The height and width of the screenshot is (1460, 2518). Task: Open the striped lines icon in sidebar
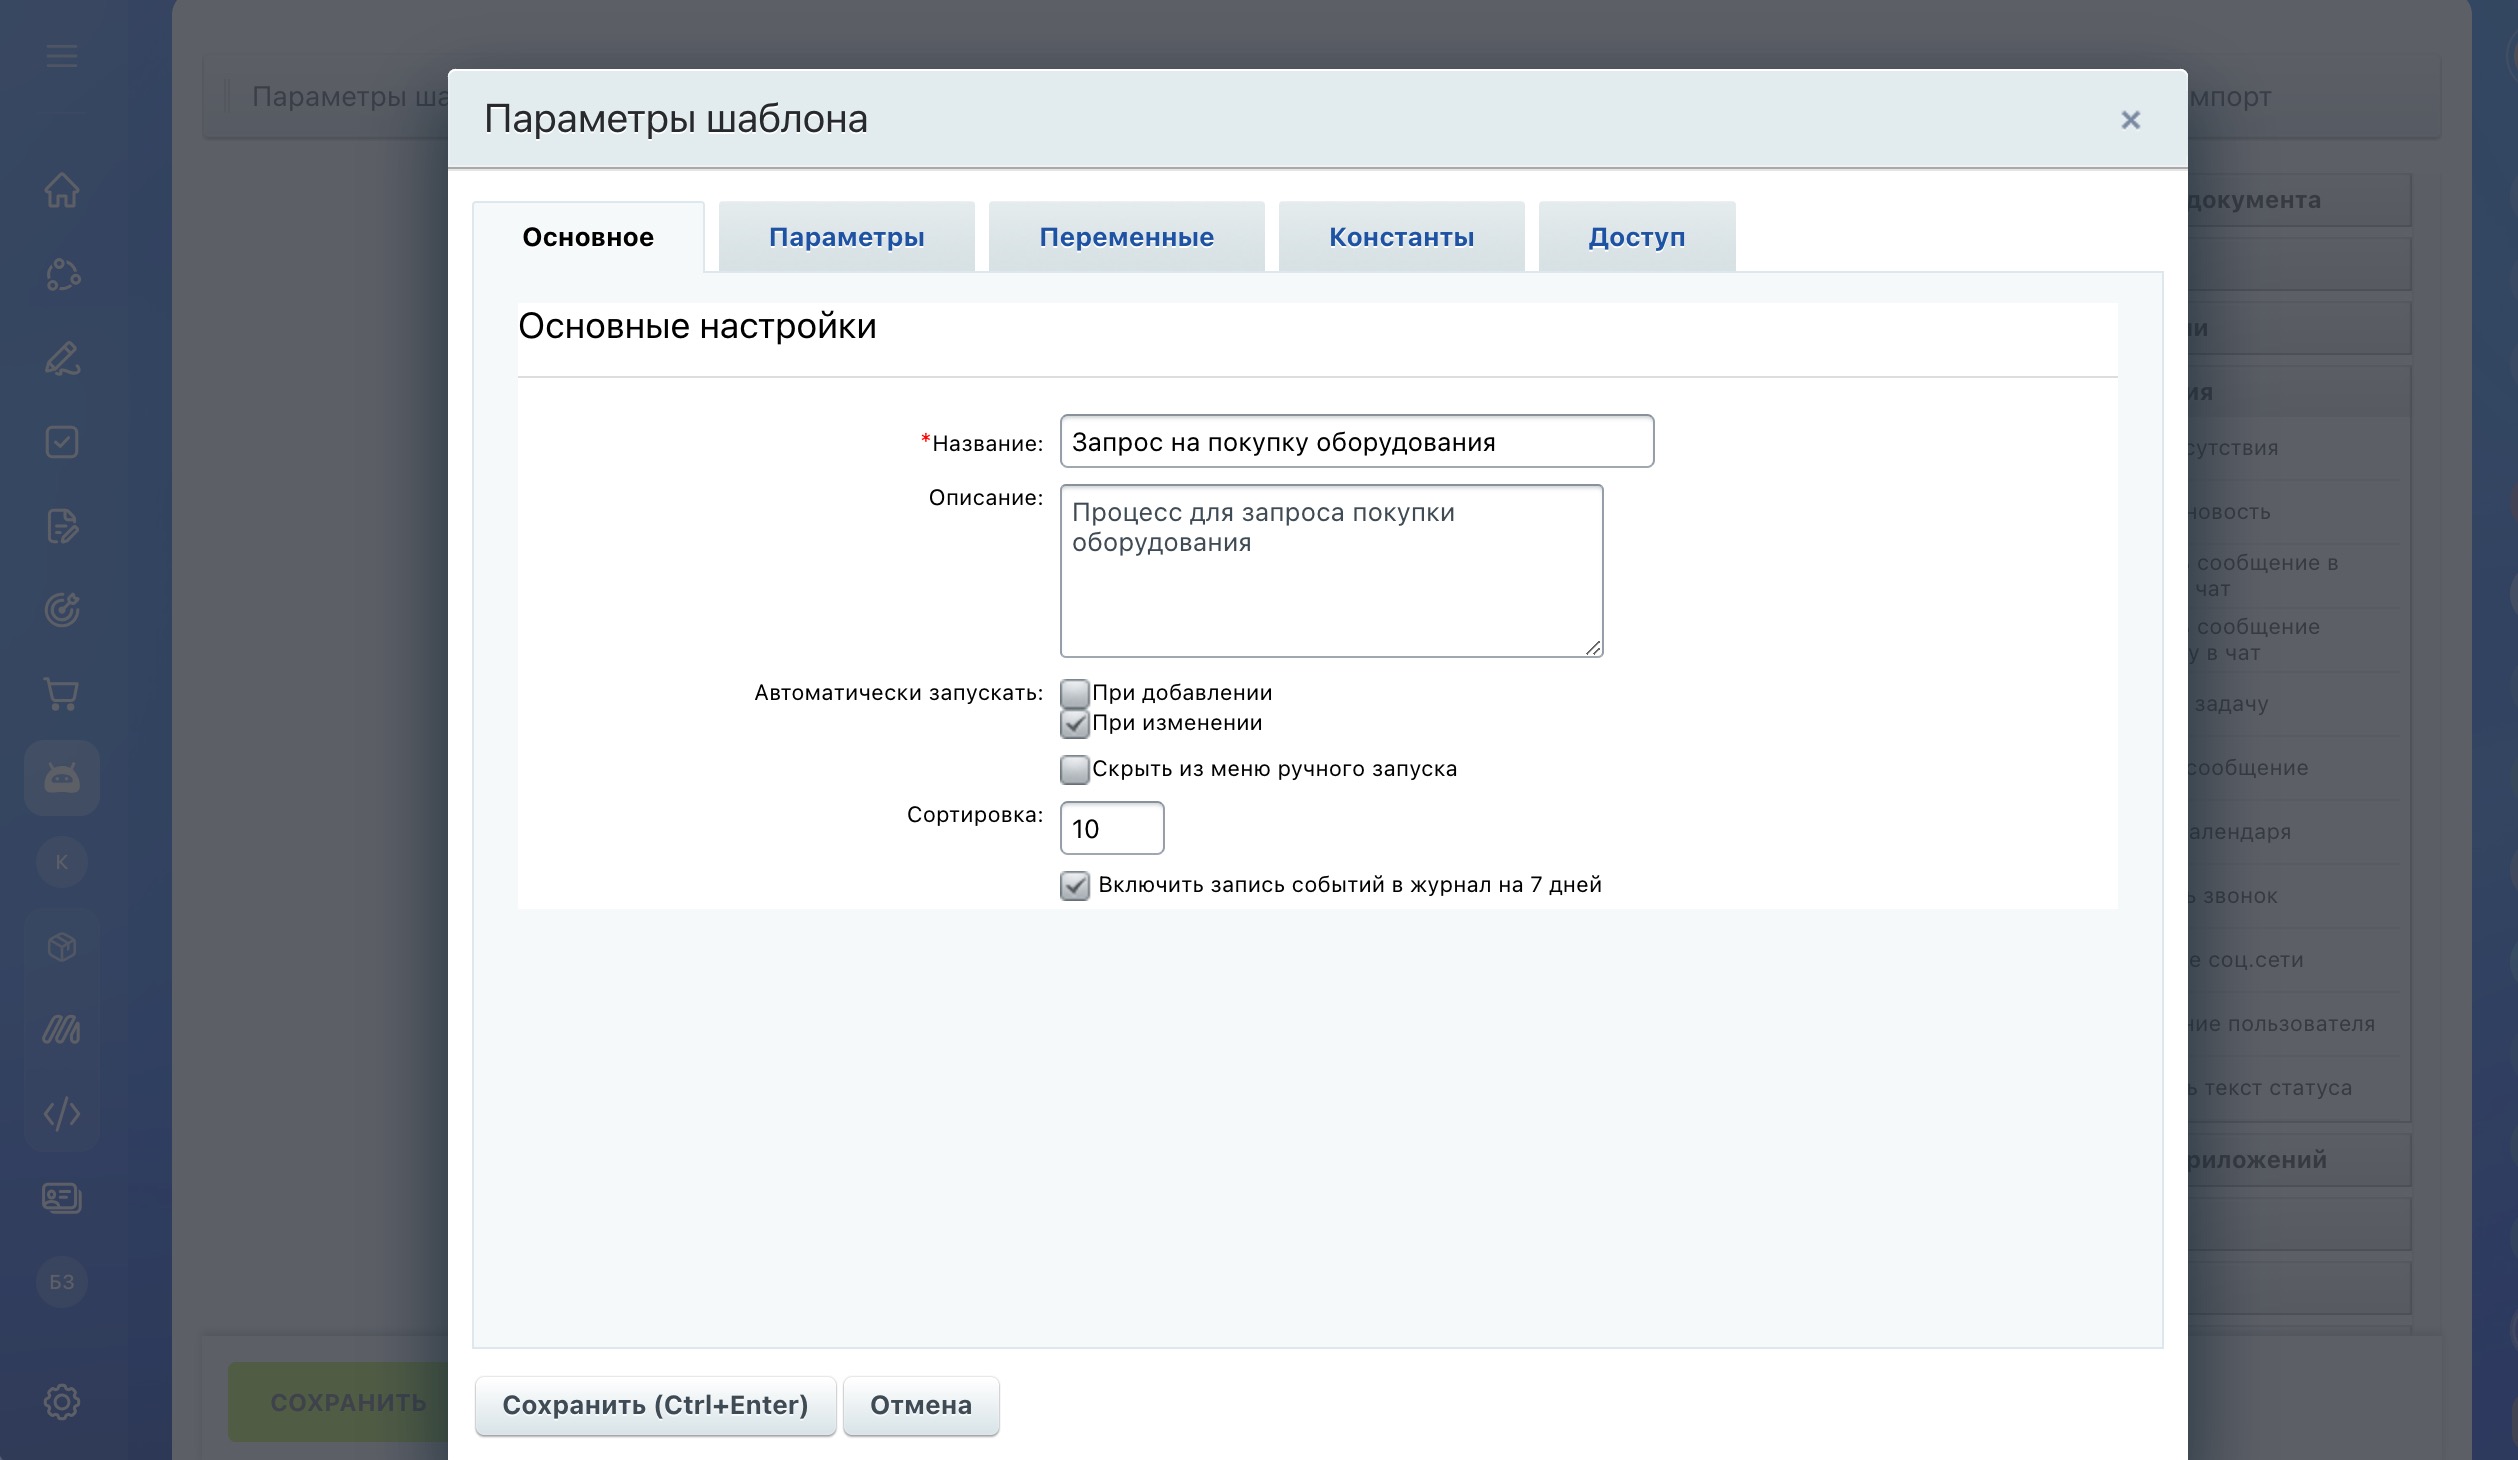click(62, 1030)
